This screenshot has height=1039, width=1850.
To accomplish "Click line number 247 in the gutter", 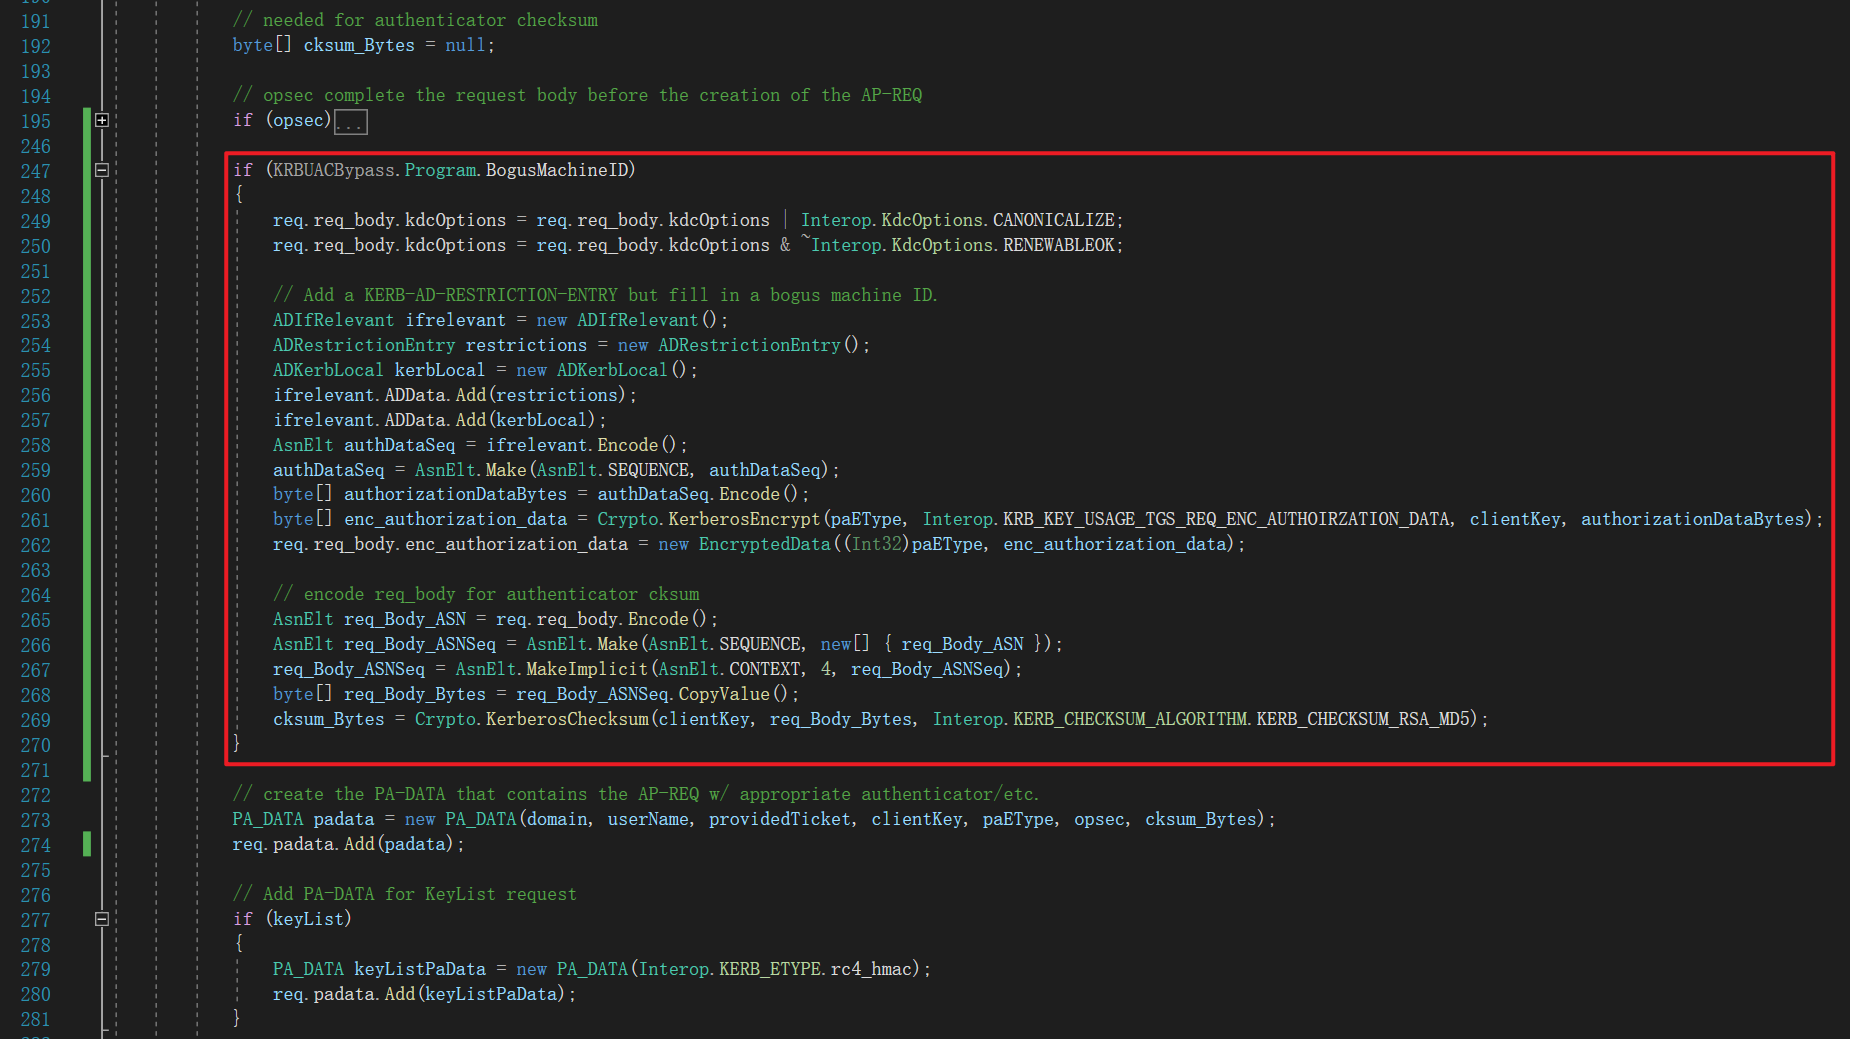I will pos(35,171).
